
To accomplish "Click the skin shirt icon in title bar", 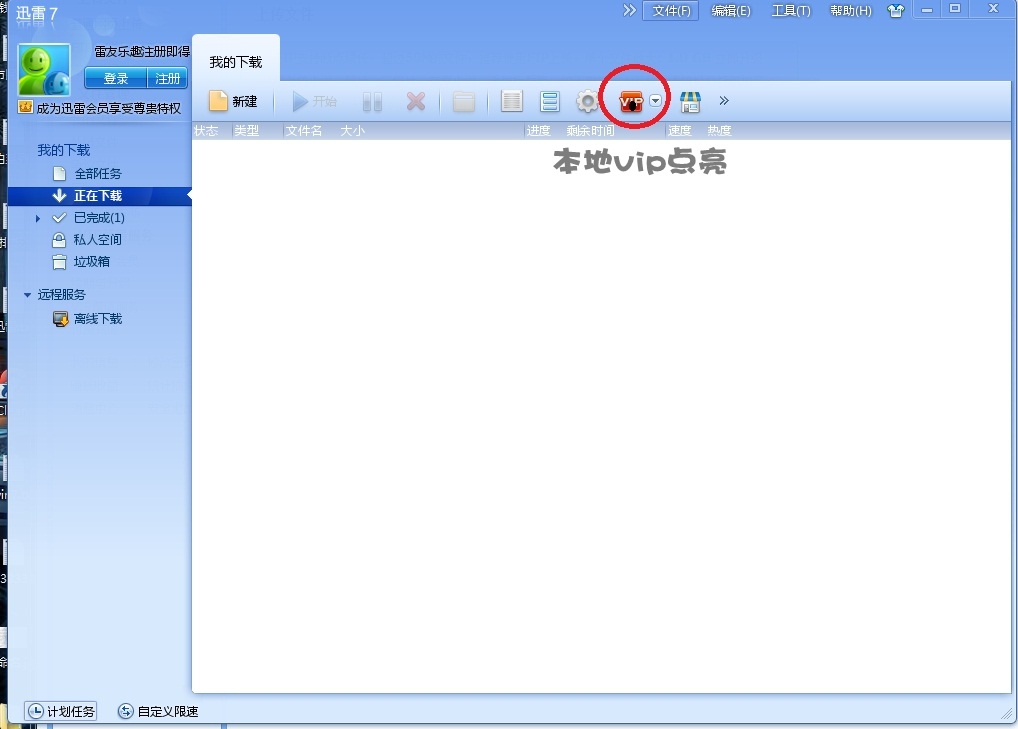I will pyautogui.click(x=896, y=10).
